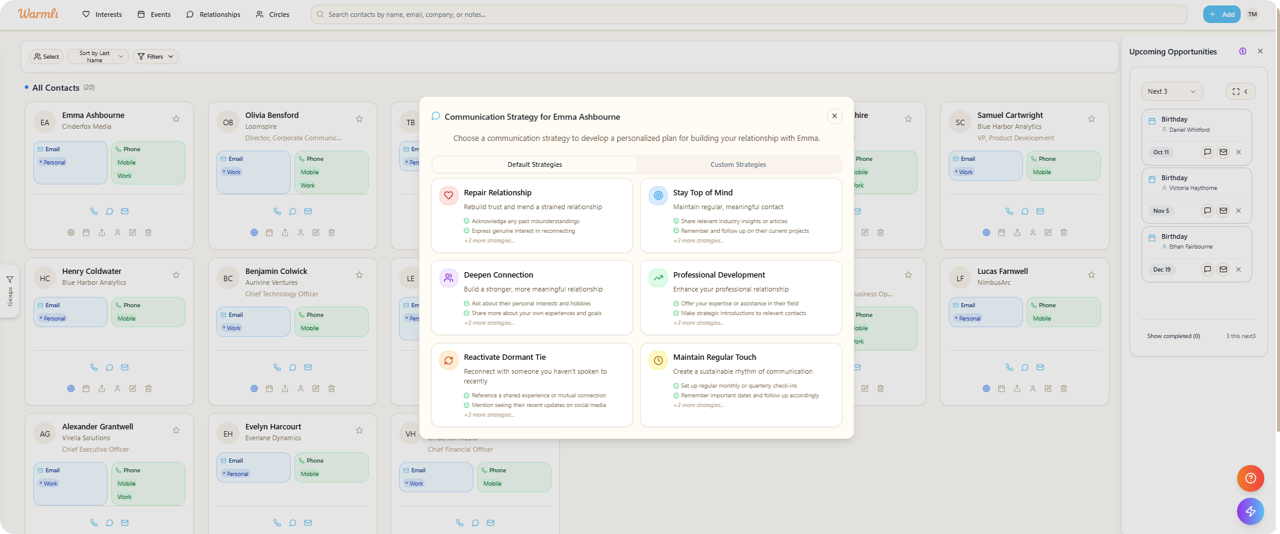Click phone icon on Henry Coldwater's card

[94, 368]
